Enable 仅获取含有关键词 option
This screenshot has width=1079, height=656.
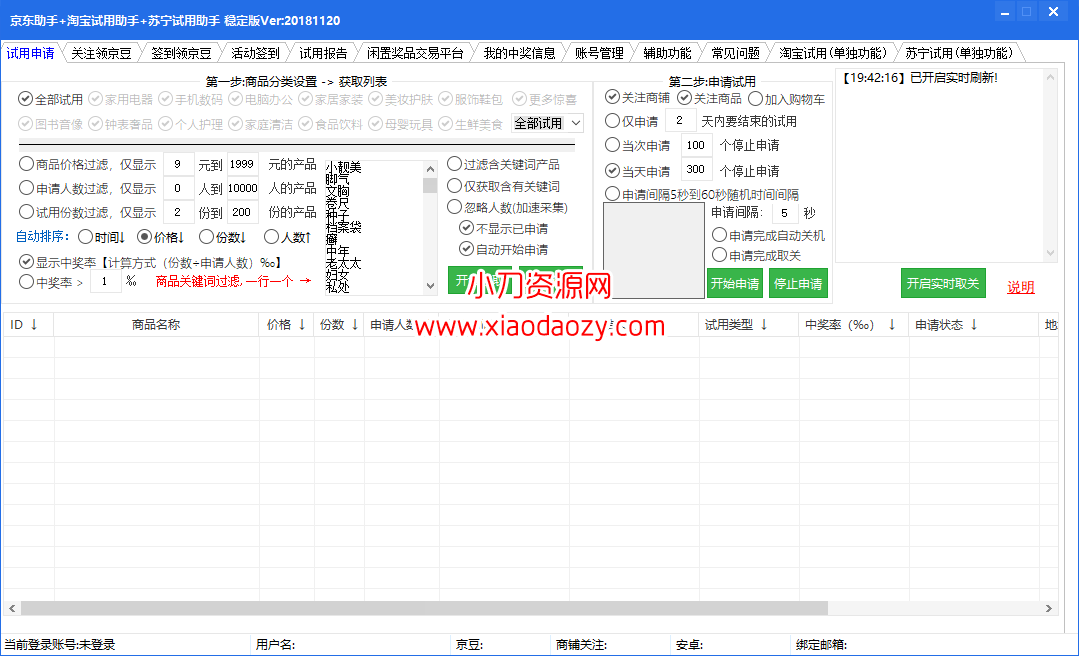(x=503, y=186)
